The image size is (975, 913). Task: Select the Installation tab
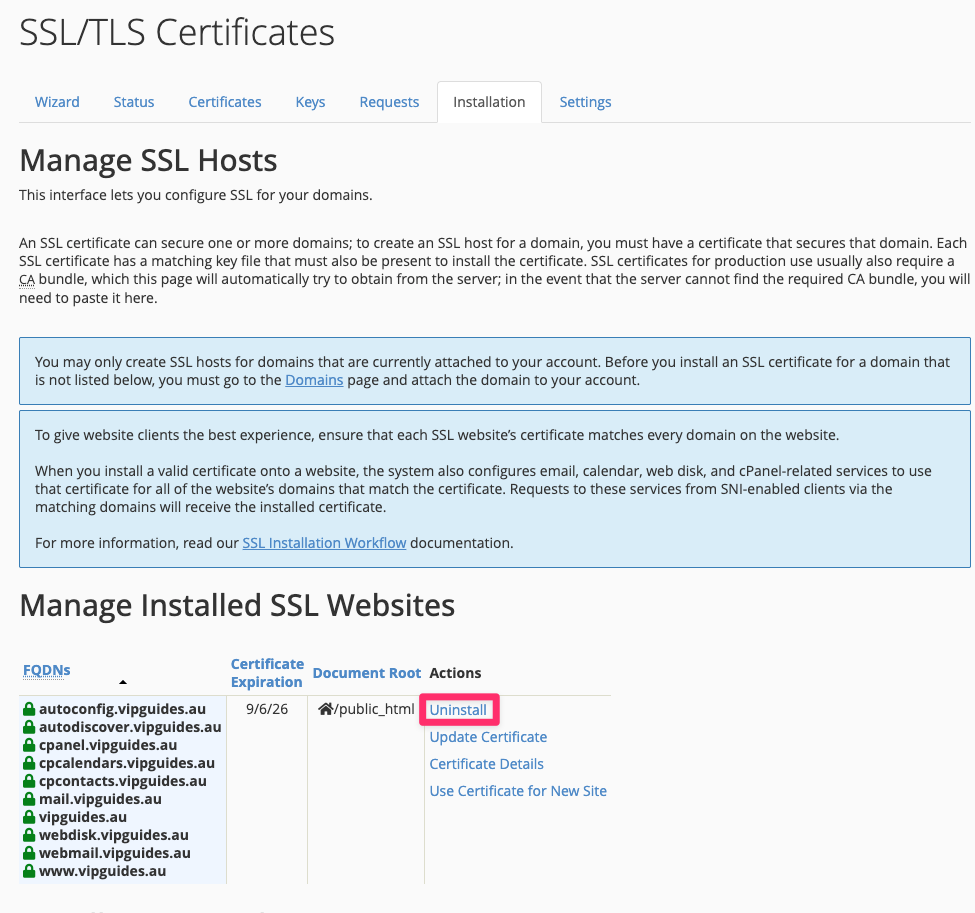tap(489, 102)
